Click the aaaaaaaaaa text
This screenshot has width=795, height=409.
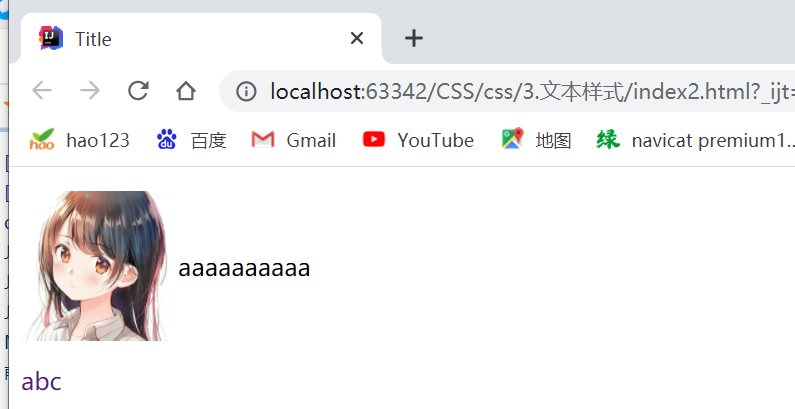244,268
